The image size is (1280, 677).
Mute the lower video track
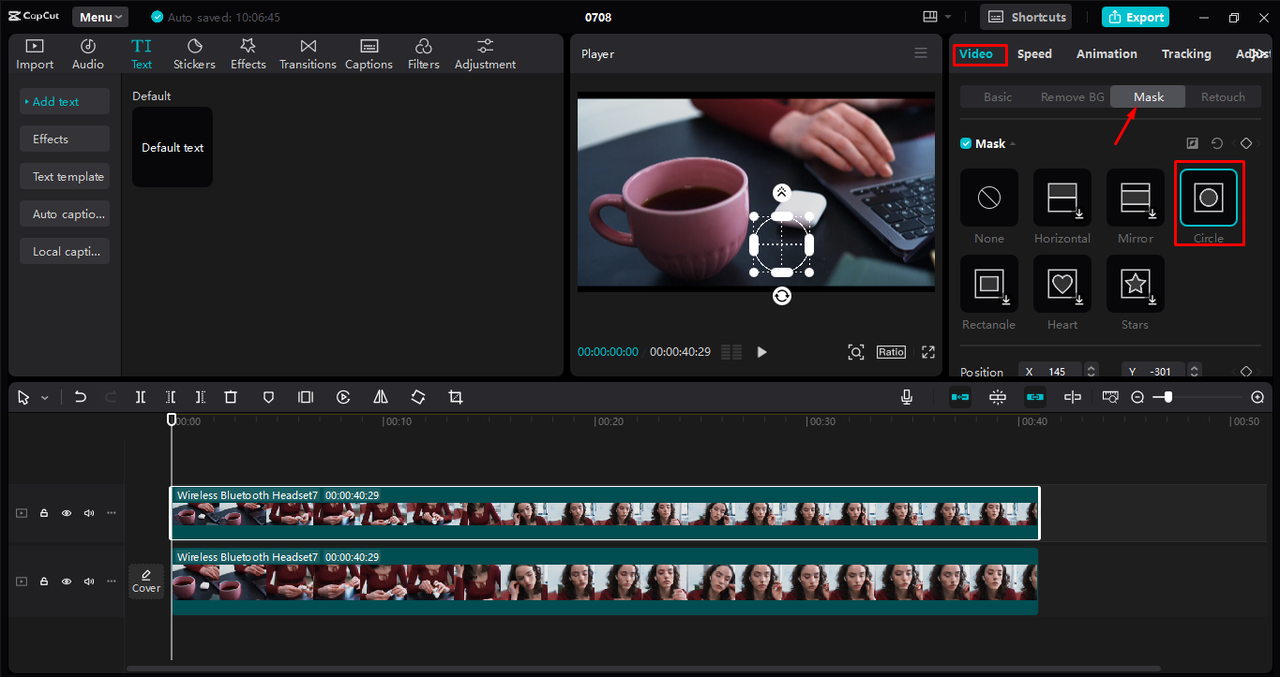(x=89, y=581)
